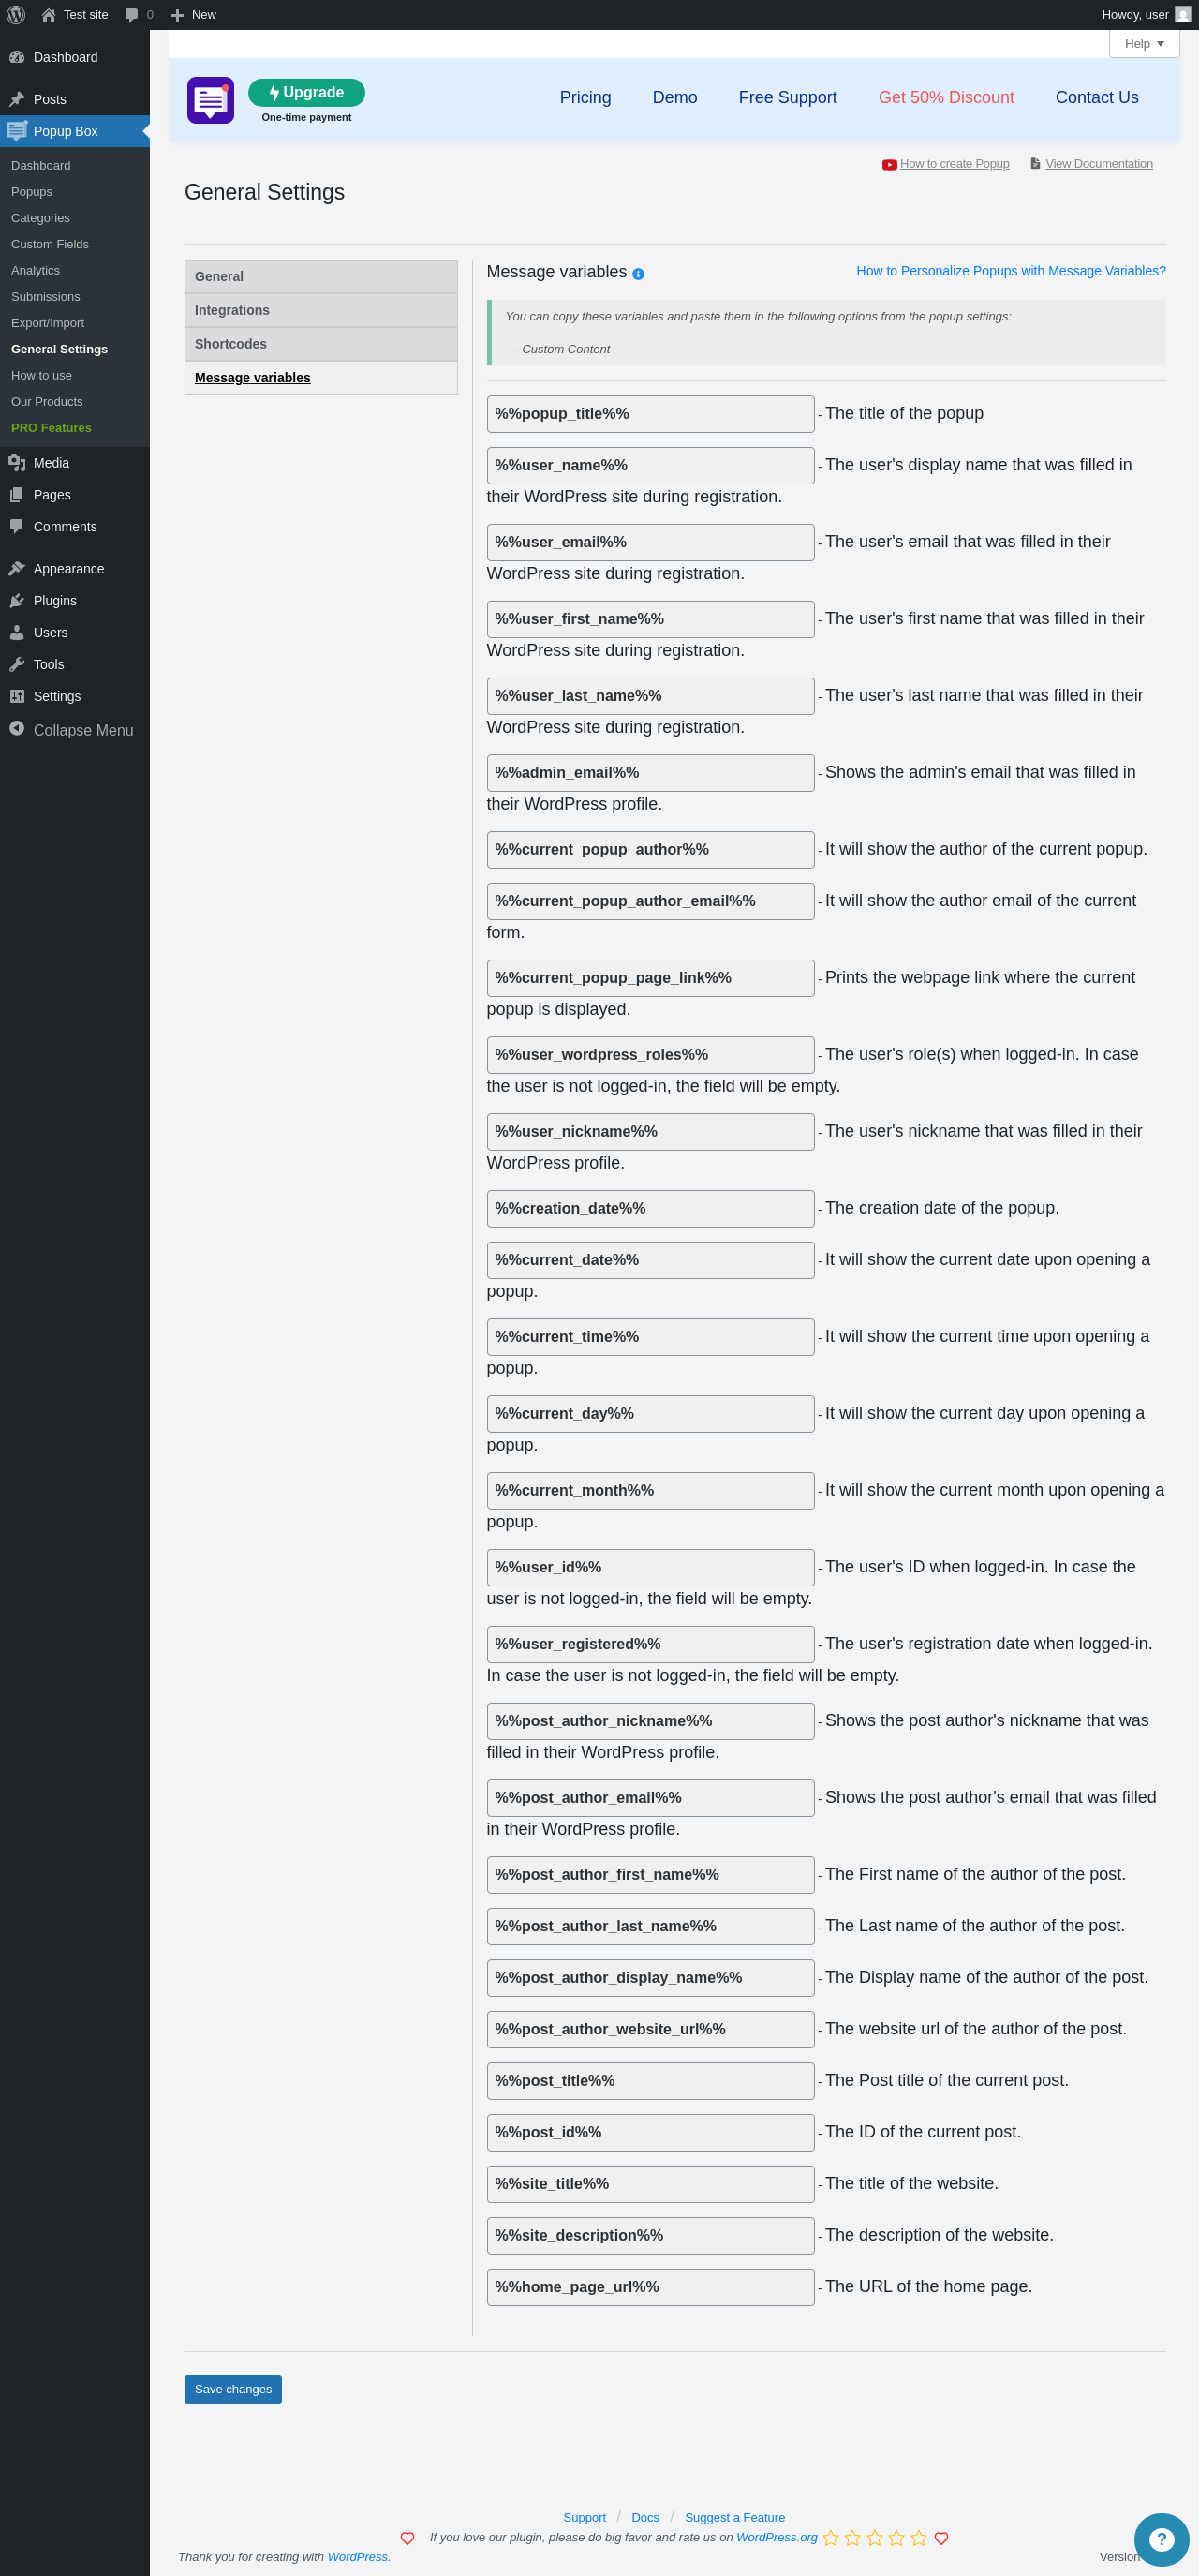Click the %%popup_title%% variable field

click(x=650, y=414)
